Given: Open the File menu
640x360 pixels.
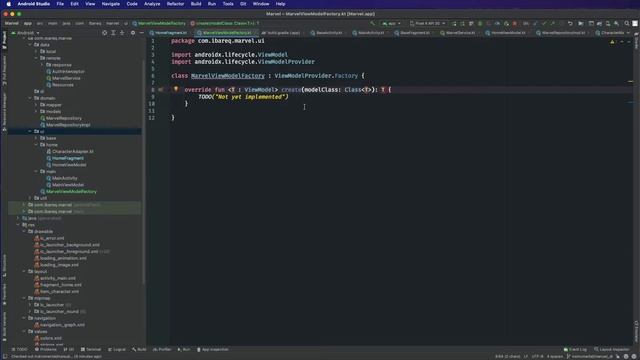Looking at the screenshot, I should click(60, 4).
